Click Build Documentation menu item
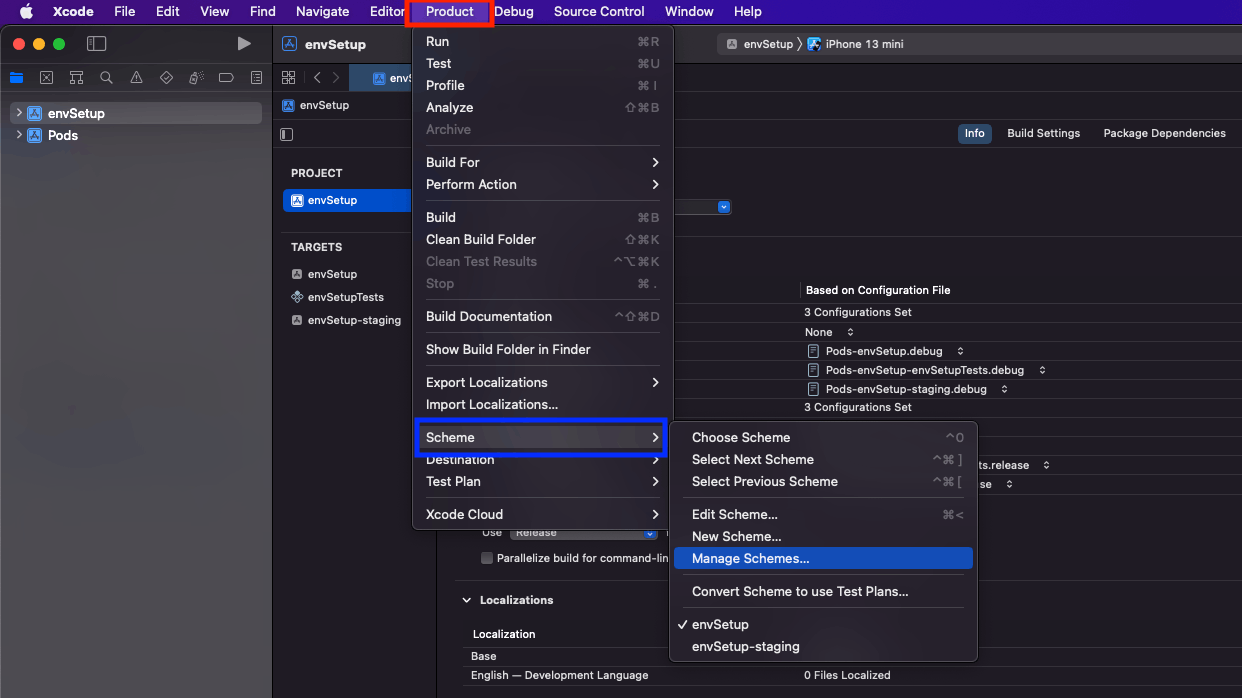This screenshot has height=698, width=1242. point(543,316)
